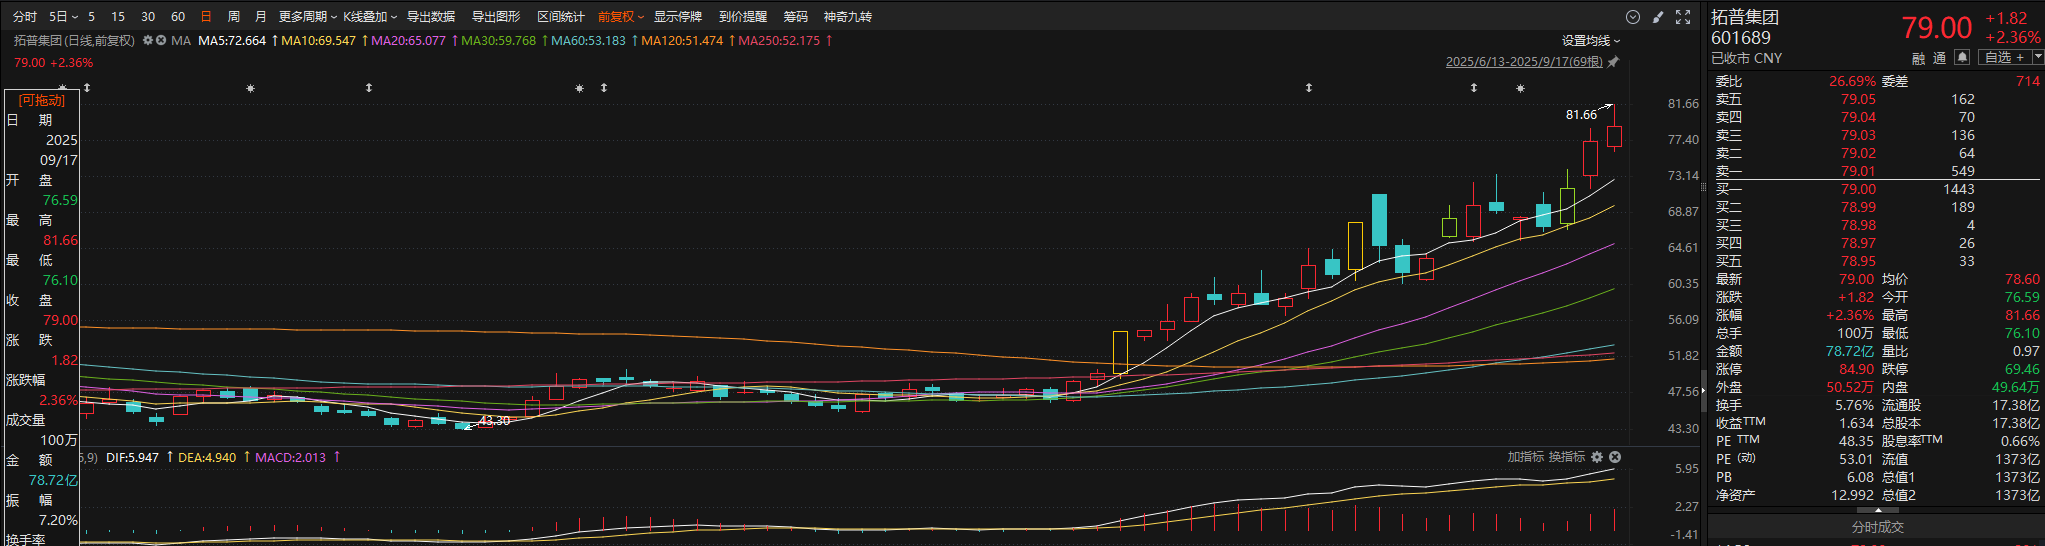
Task: Open MA indicator settings gear next to 拓普集团(日线,前复权)
Action: [148, 41]
